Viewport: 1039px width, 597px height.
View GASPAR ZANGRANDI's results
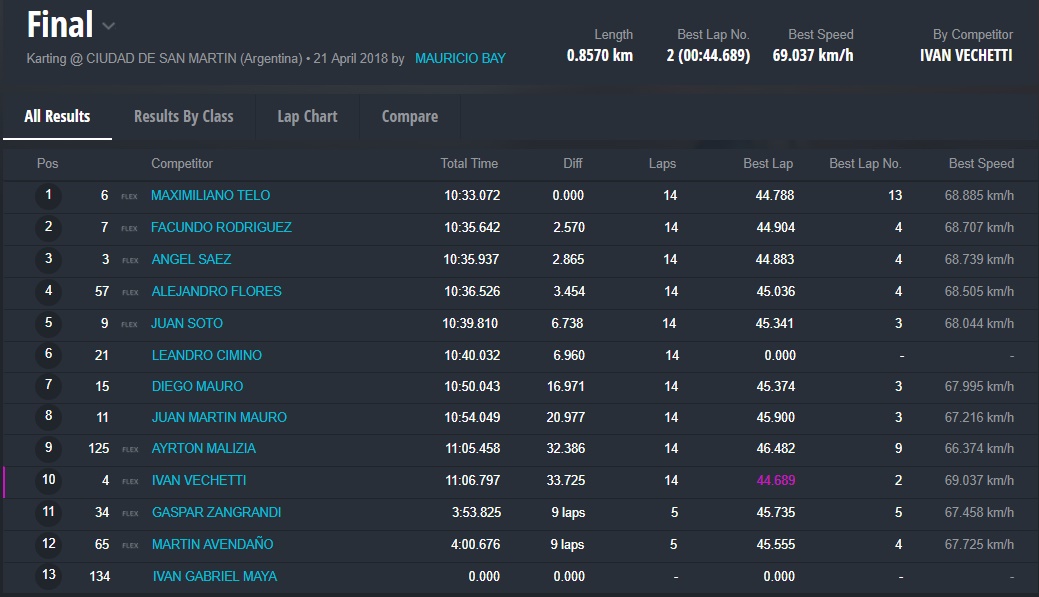click(216, 513)
